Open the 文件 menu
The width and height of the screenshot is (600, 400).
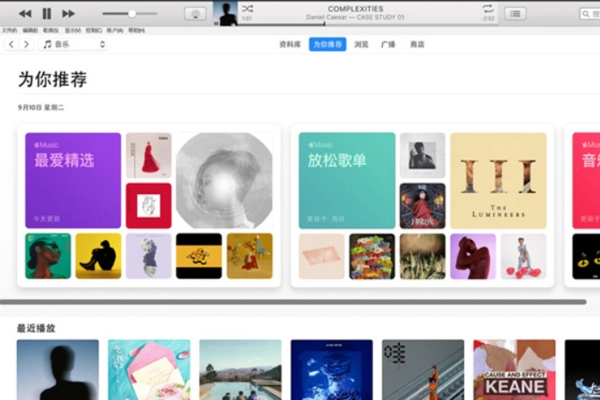(9, 30)
